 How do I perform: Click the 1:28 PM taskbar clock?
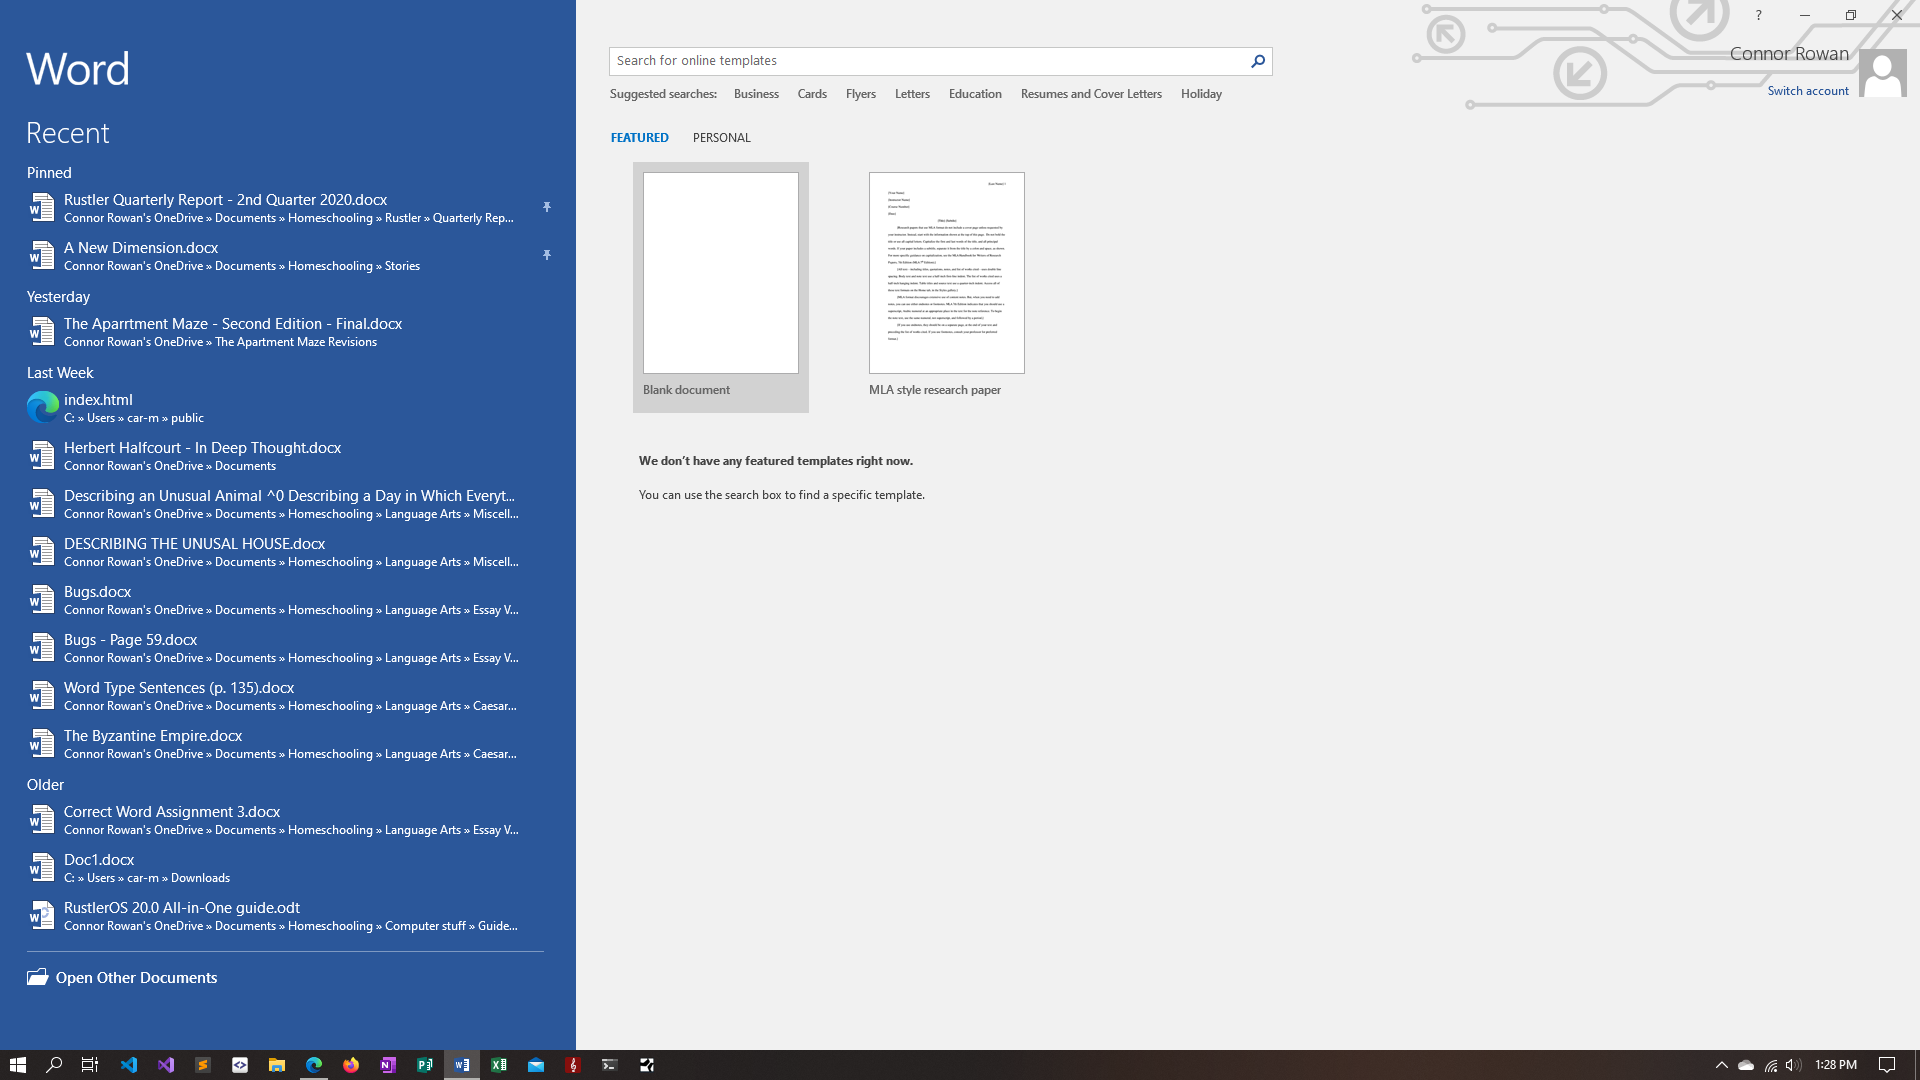(1836, 1065)
